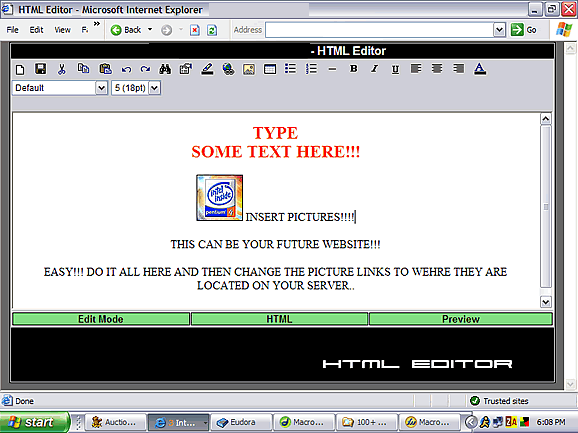Click the Go button next to Address
Image resolution: width=578 pixels, height=433 pixels.
pos(524,30)
